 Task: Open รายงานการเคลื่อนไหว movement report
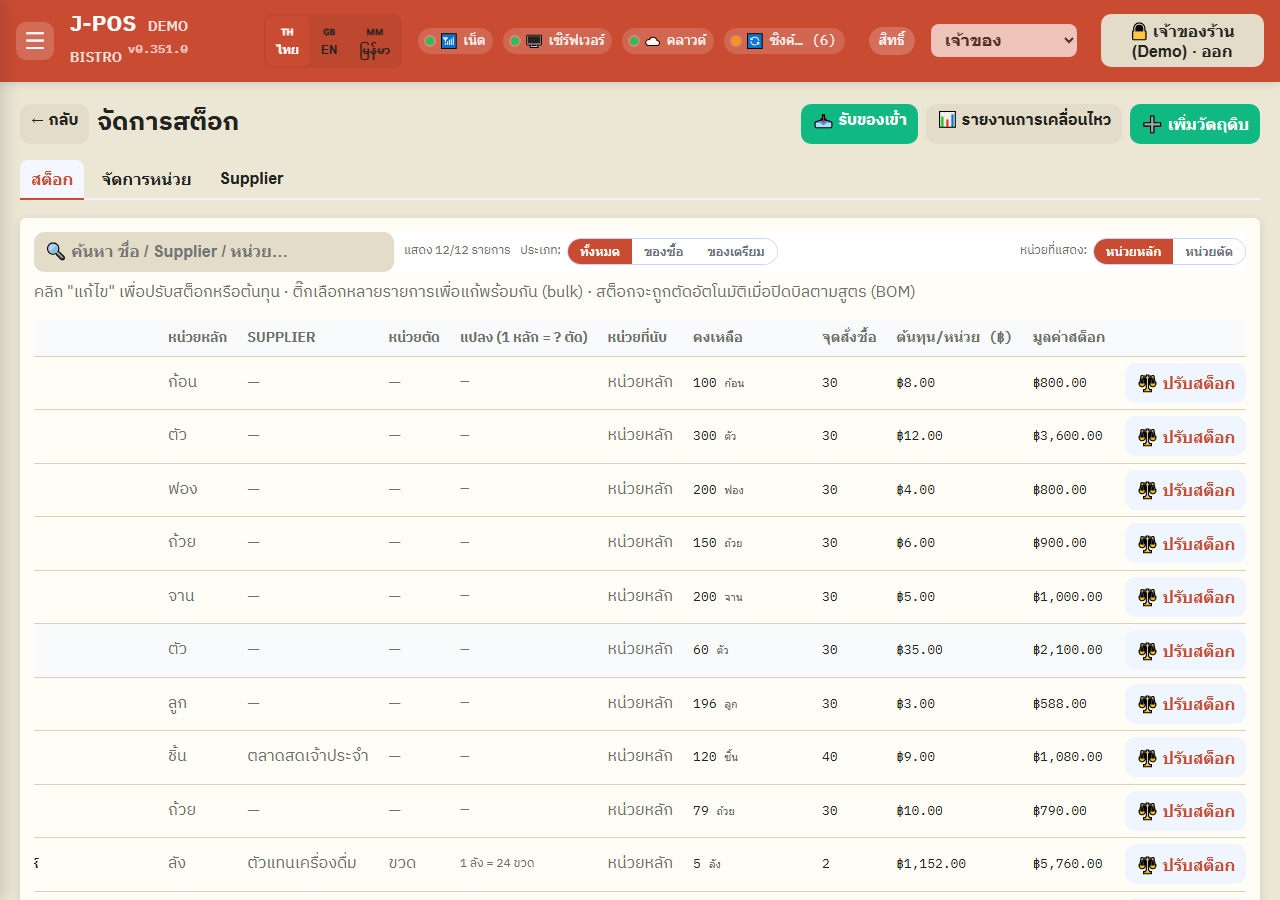point(1024,124)
